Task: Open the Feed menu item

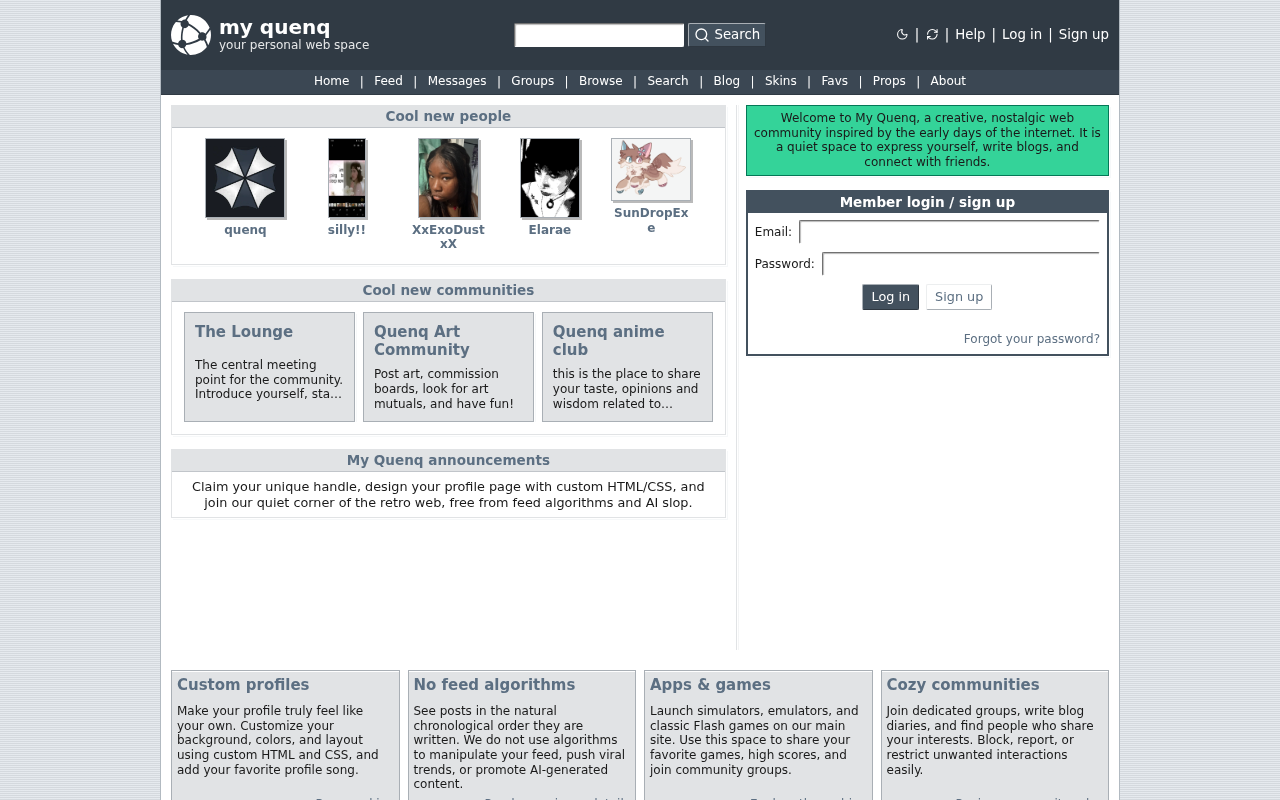Action: 388,81
